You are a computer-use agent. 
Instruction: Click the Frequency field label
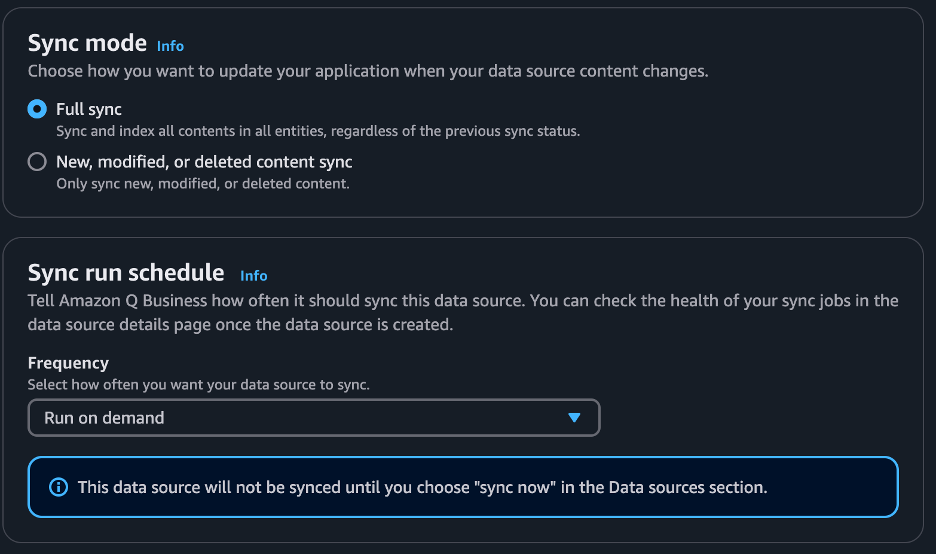pos(68,363)
